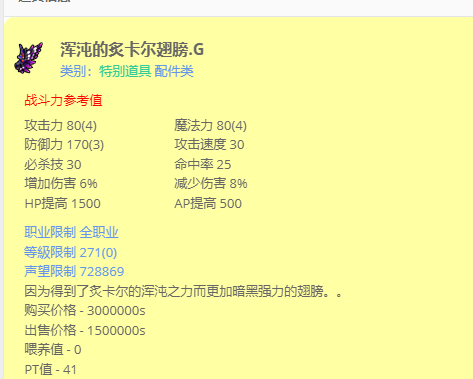
Task: Click the 等級限制 271(0) line
Action: point(71,252)
